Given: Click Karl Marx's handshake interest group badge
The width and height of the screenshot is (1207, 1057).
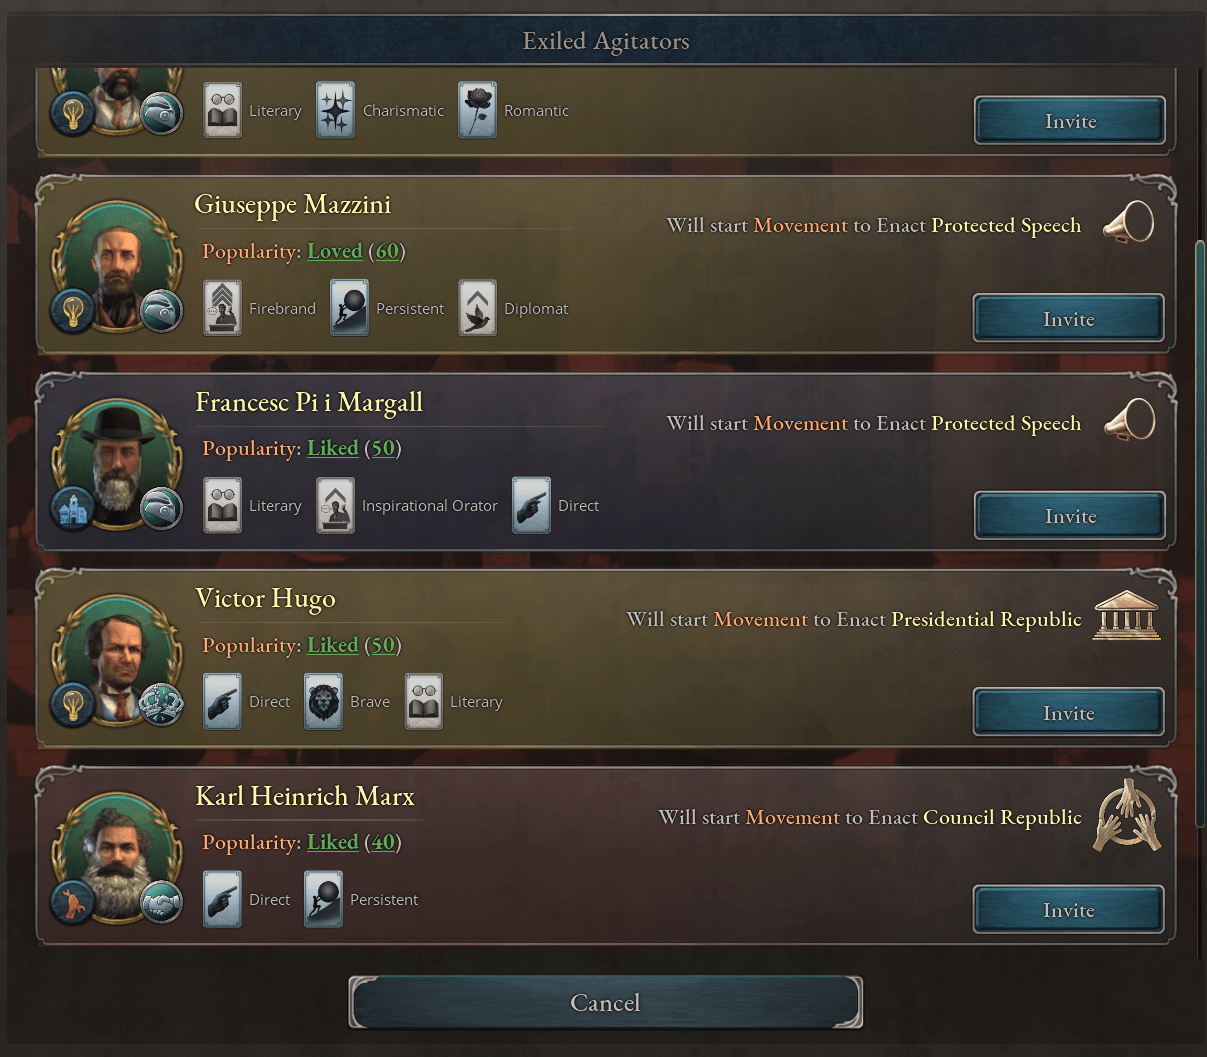Looking at the screenshot, I should tap(160, 904).
